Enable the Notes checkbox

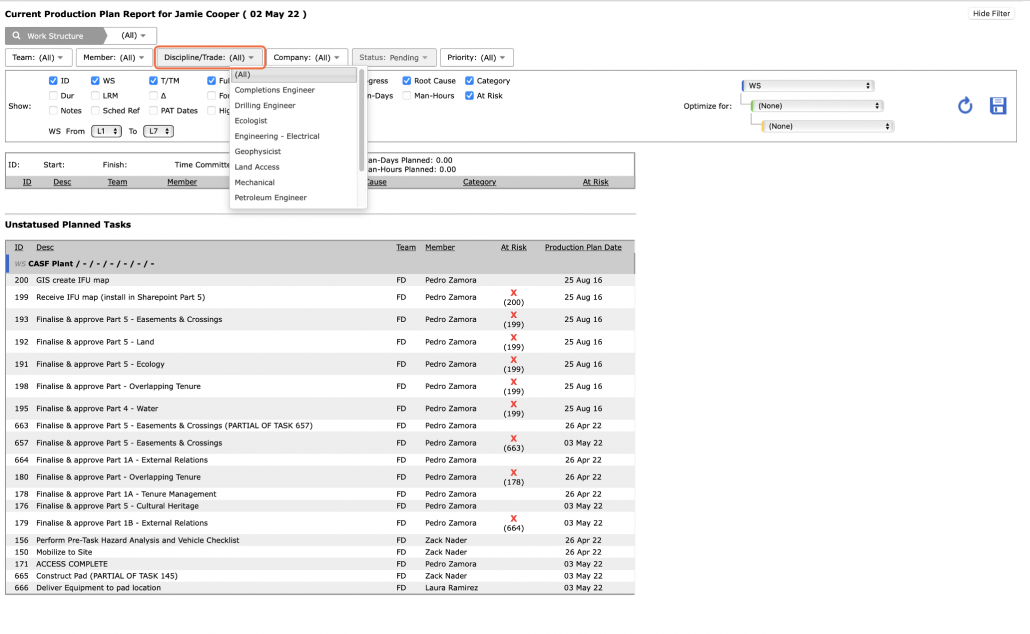tap(53, 111)
